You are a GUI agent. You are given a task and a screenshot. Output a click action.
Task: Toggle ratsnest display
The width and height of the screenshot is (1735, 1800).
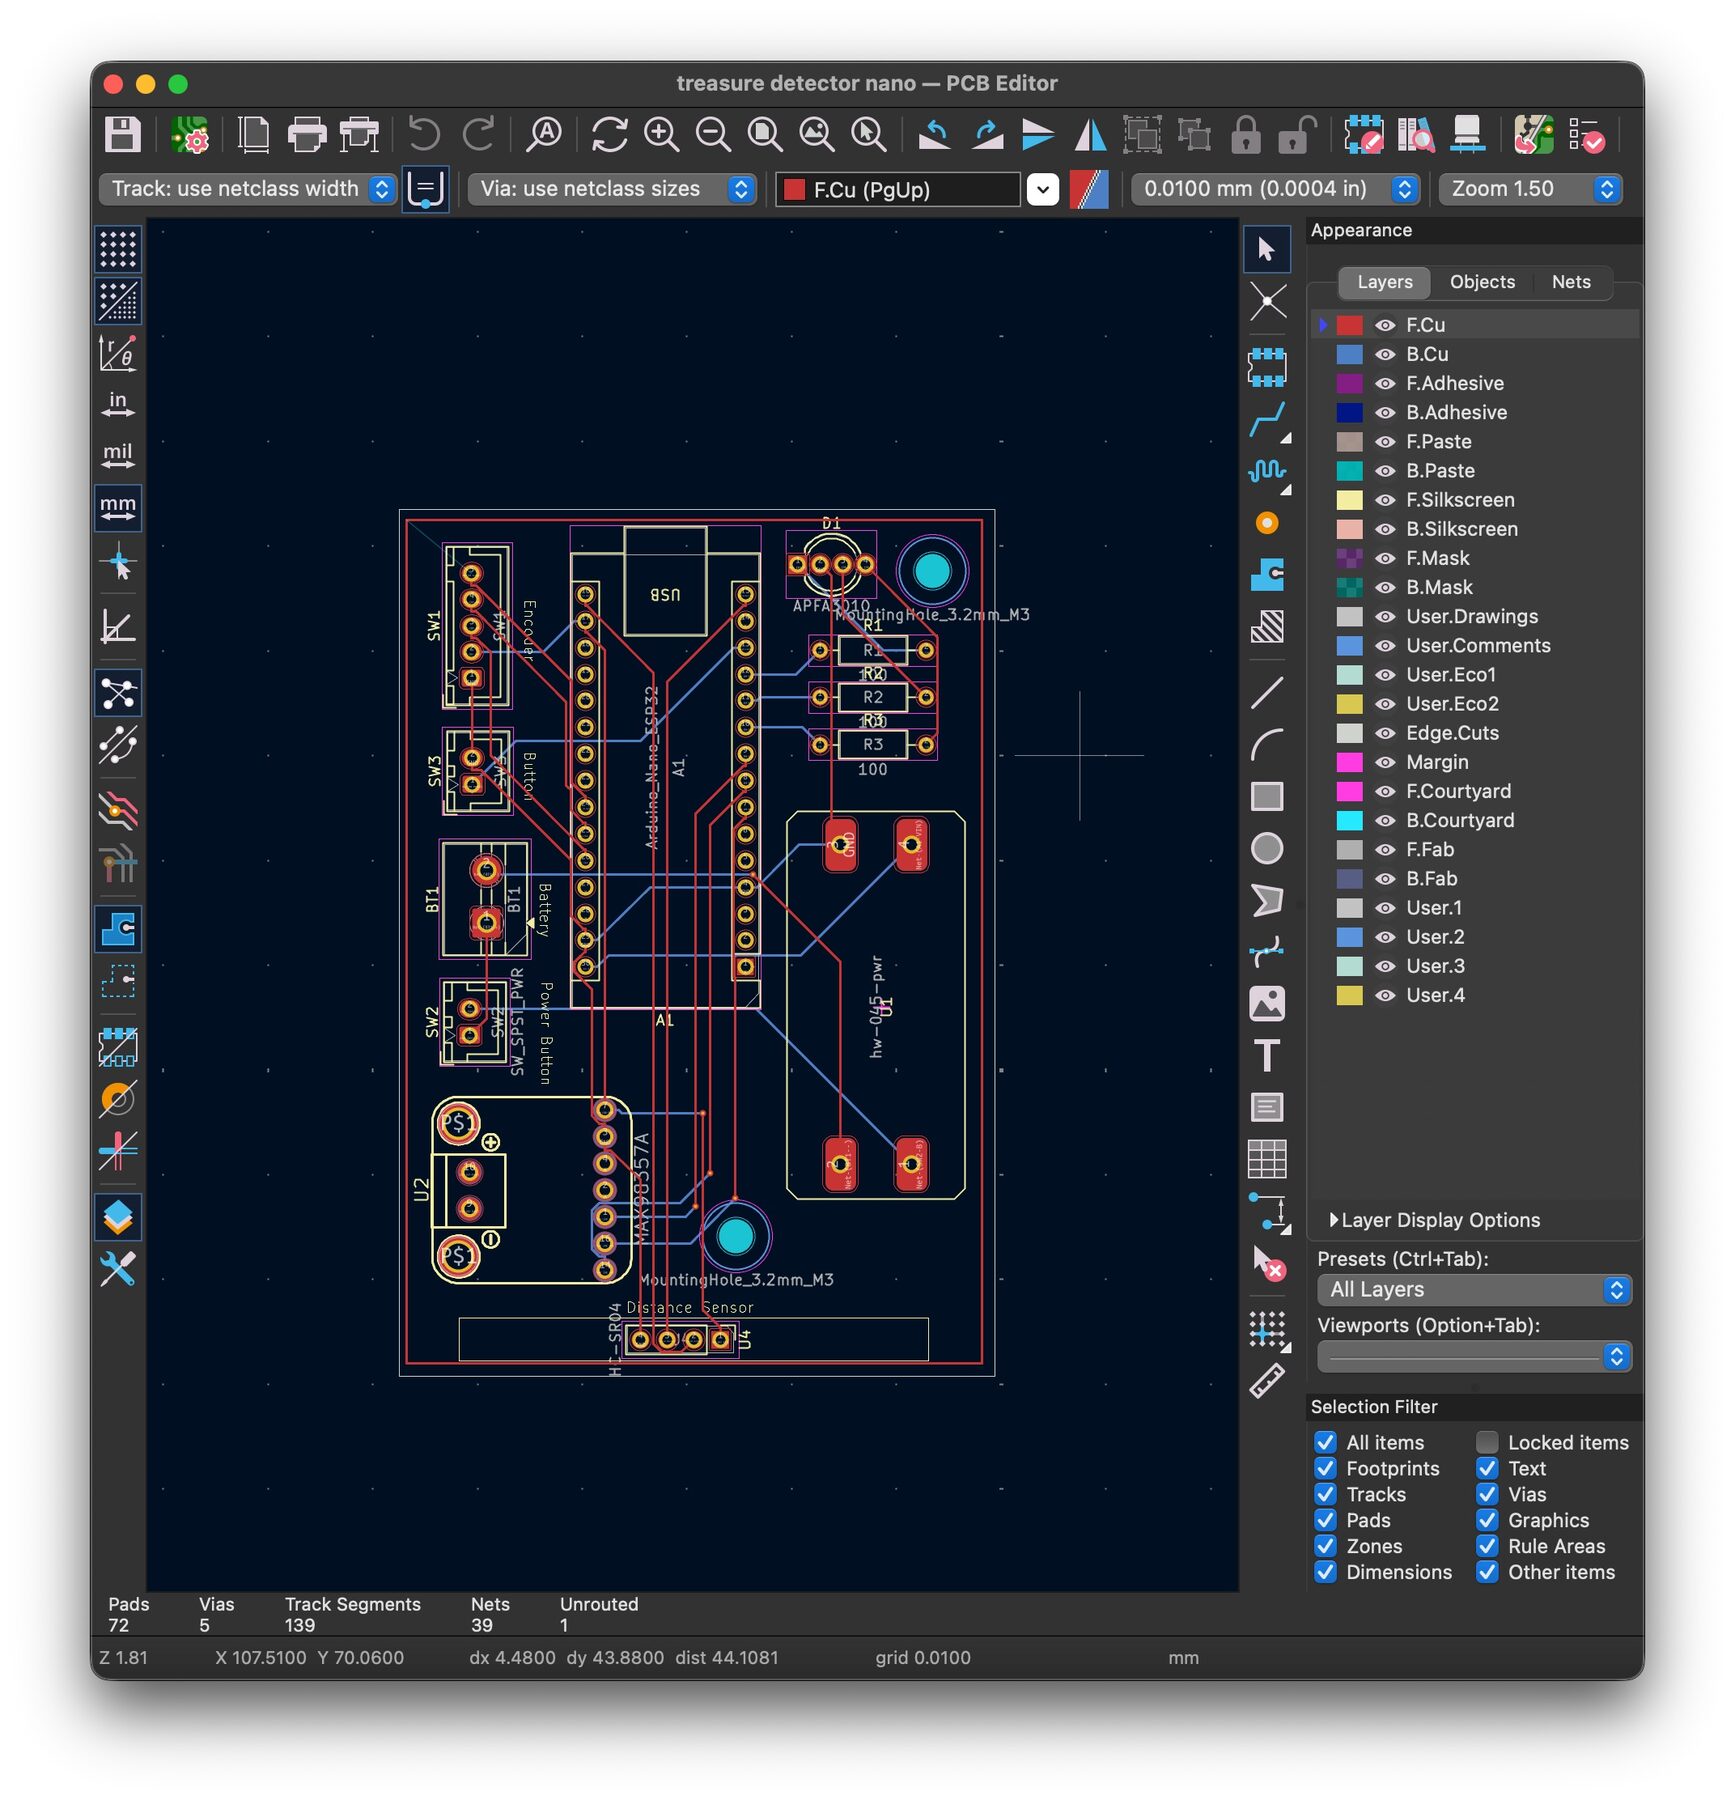(118, 693)
